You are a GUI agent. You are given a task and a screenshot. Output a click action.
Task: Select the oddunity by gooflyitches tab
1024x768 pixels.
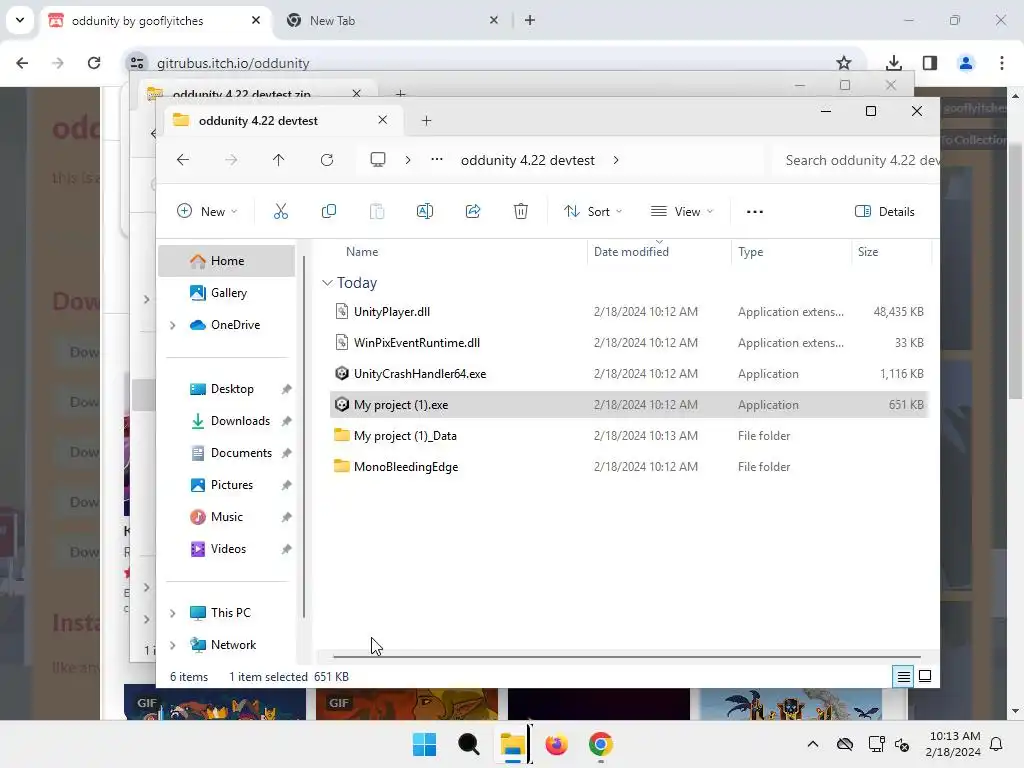156,20
